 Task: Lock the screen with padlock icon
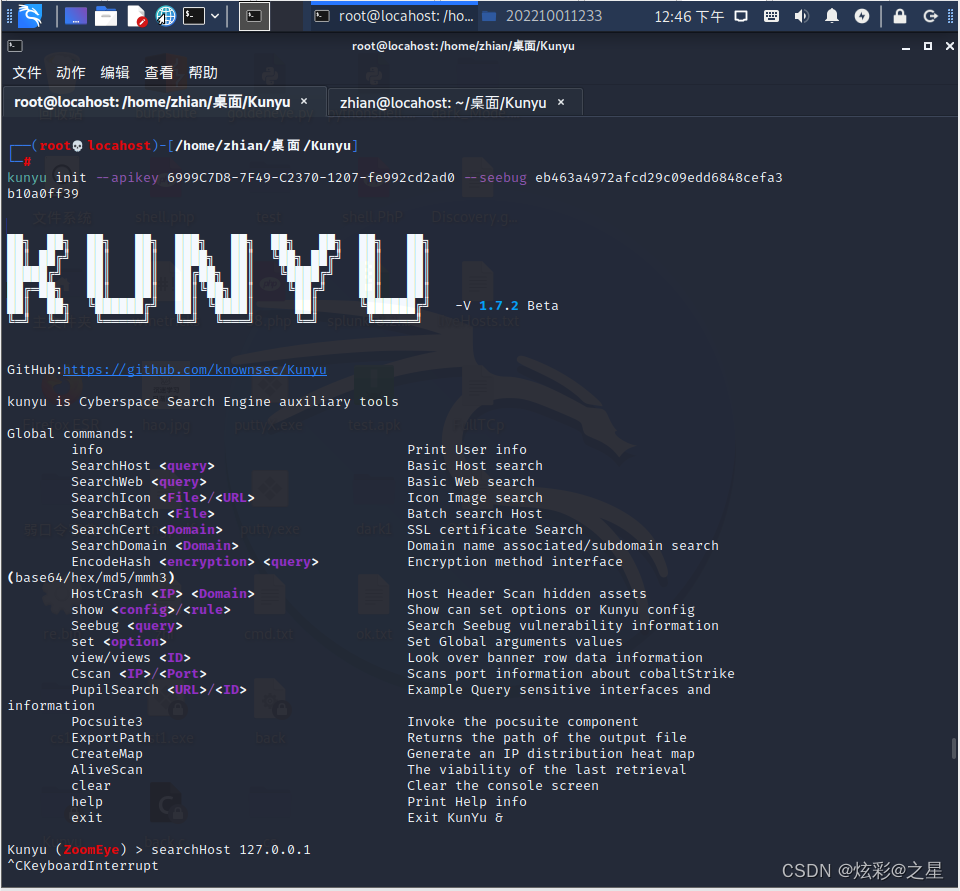click(899, 16)
